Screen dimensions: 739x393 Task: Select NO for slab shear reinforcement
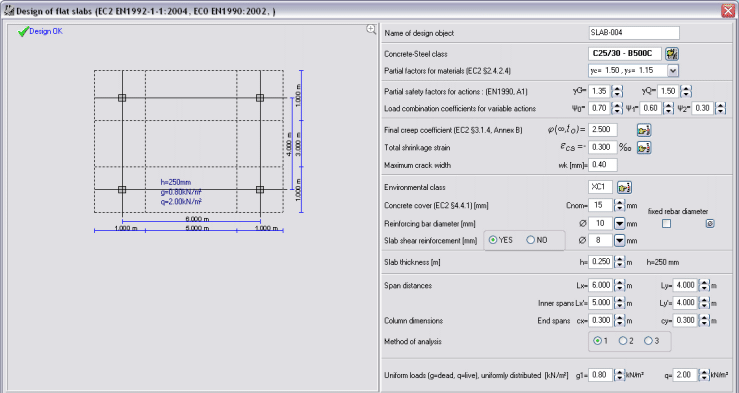(x=531, y=240)
